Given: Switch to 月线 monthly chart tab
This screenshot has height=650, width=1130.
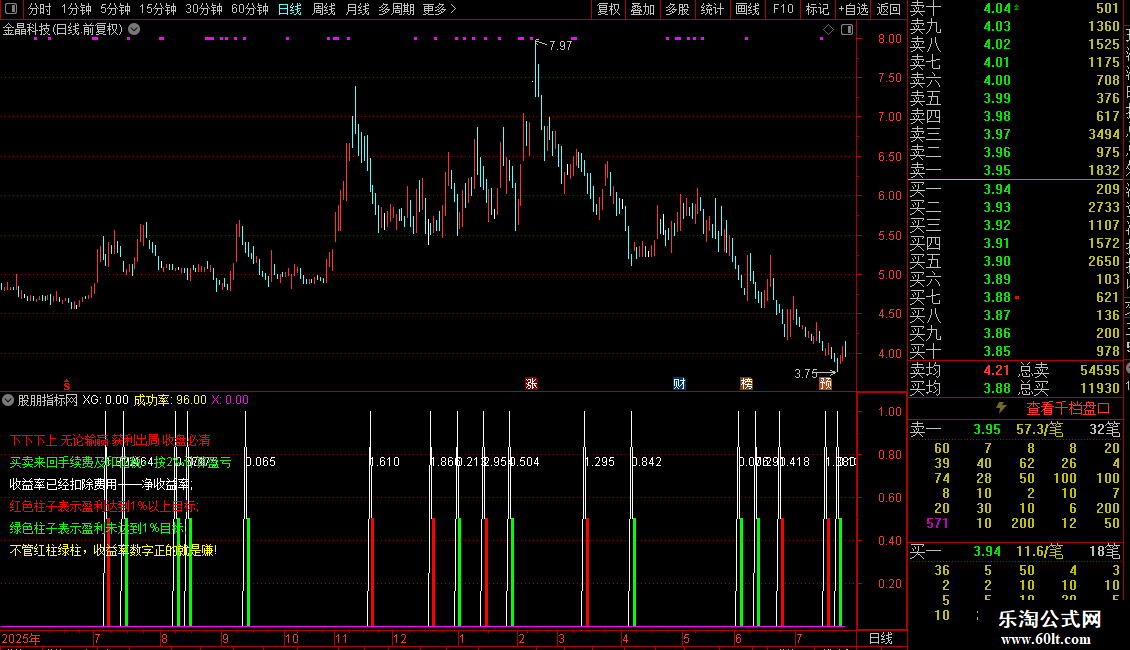Looking at the screenshot, I should click(357, 9).
